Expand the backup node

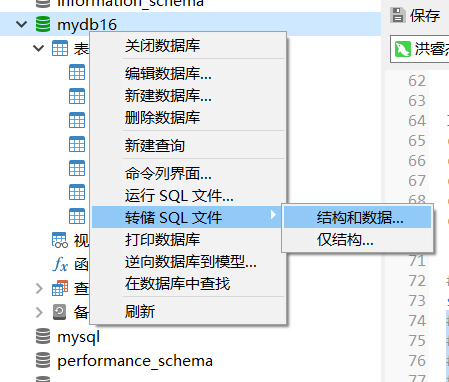click(39, 312)
